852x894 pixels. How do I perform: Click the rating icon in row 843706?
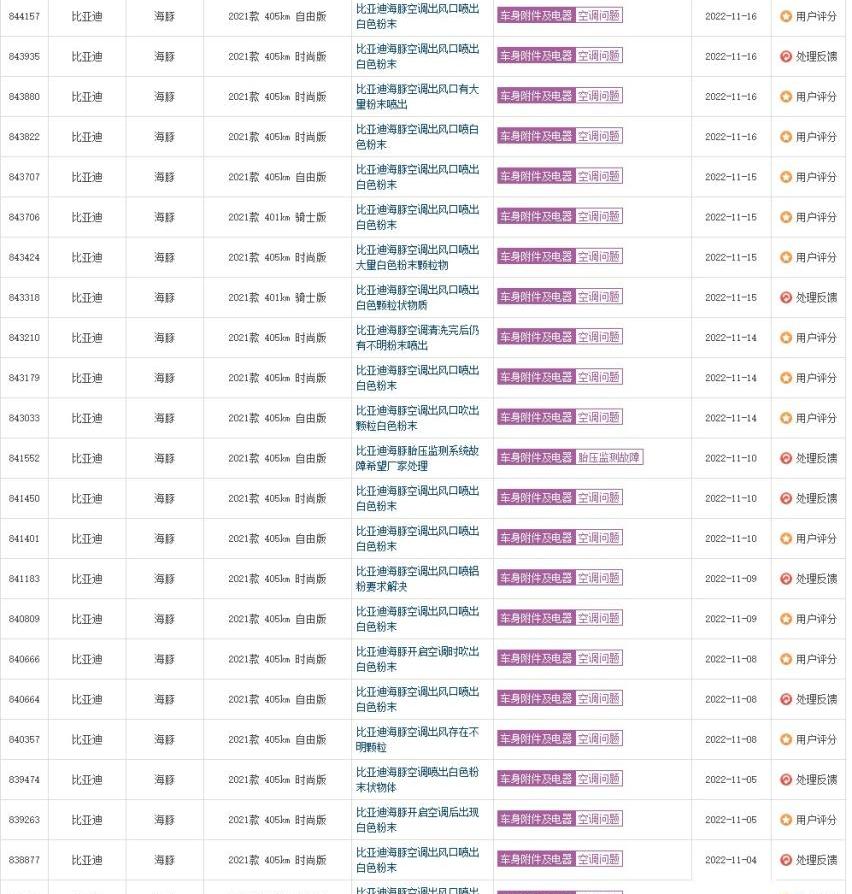[786, 217]
